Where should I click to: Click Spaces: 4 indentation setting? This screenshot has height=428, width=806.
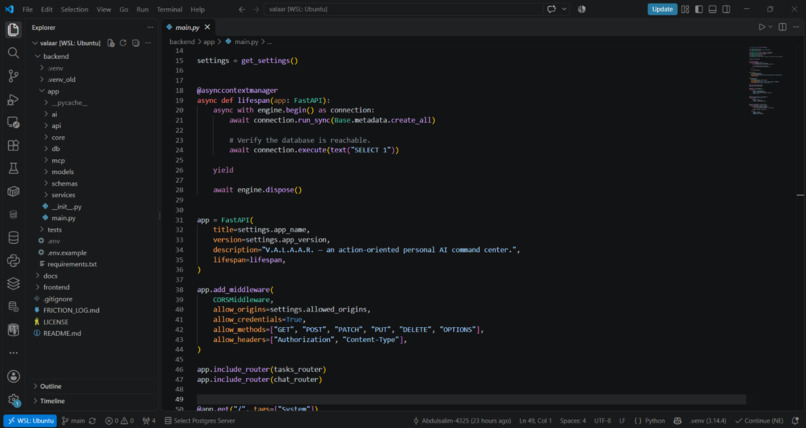(573, 421)
